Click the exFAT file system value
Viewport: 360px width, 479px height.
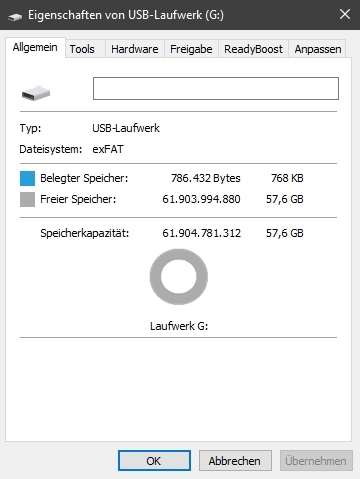coord(108,149)
